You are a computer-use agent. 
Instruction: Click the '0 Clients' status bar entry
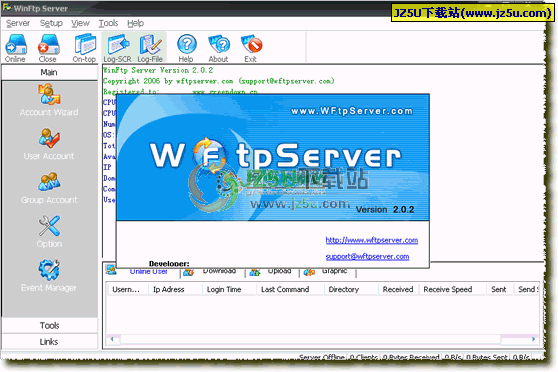coord(363,356)
